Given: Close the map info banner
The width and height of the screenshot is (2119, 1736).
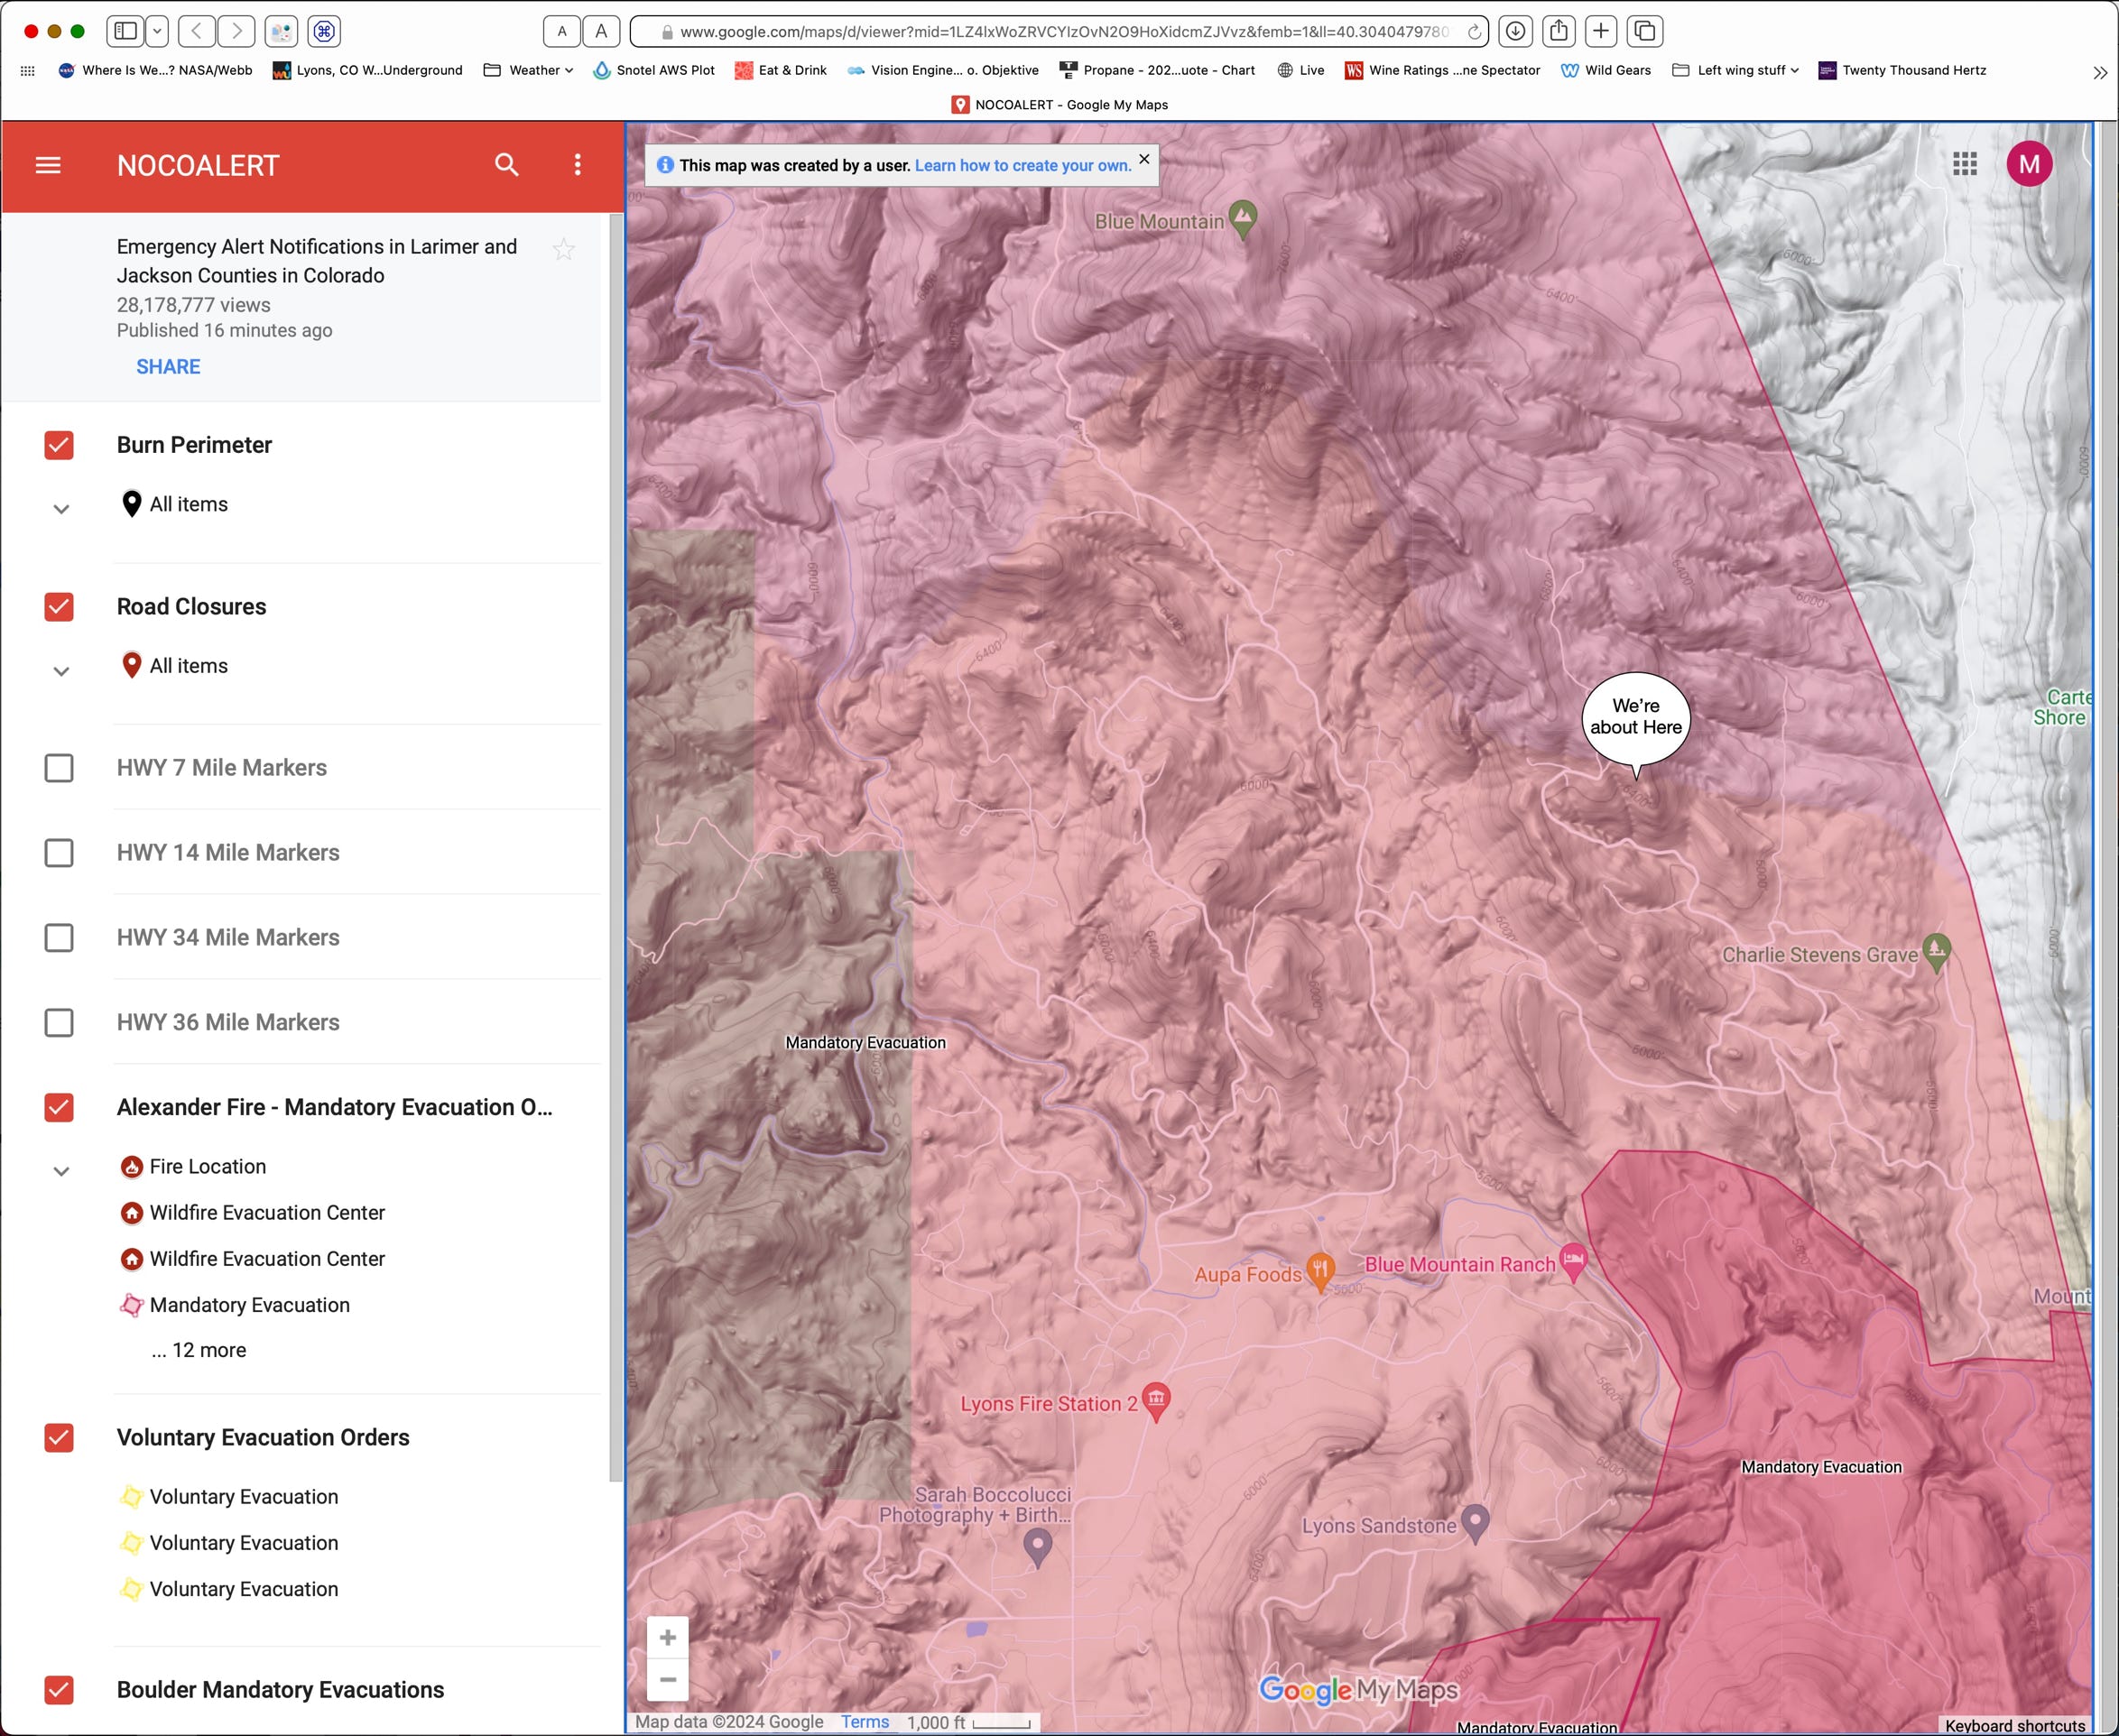Looking at the screenshot, I should pos(1144,159).
